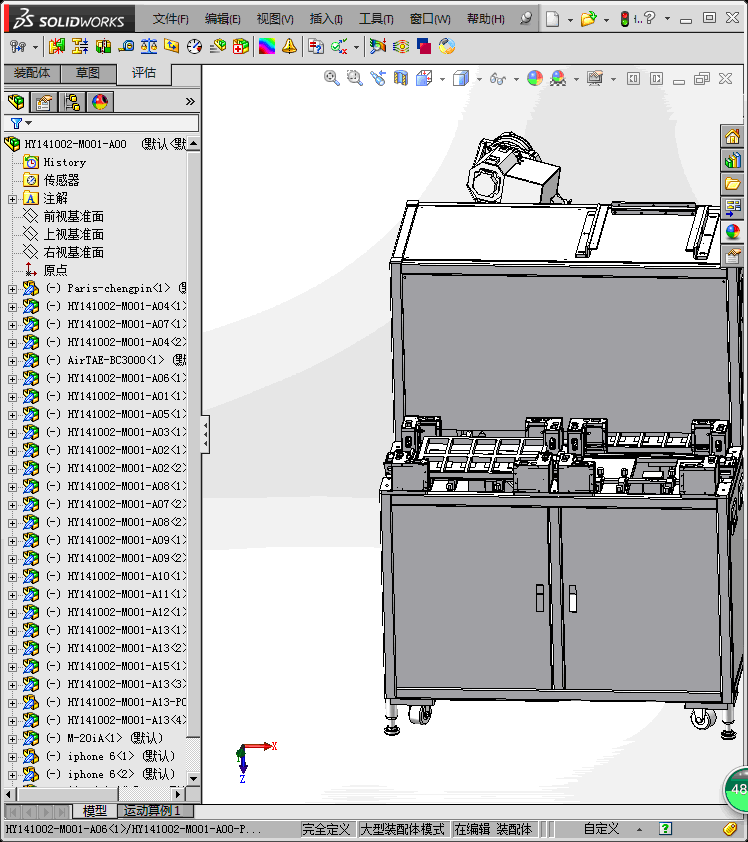Viewport: 748px width, 842px height.
Task: Expand the 注解 annotations folder
Action: coord(12,199)
